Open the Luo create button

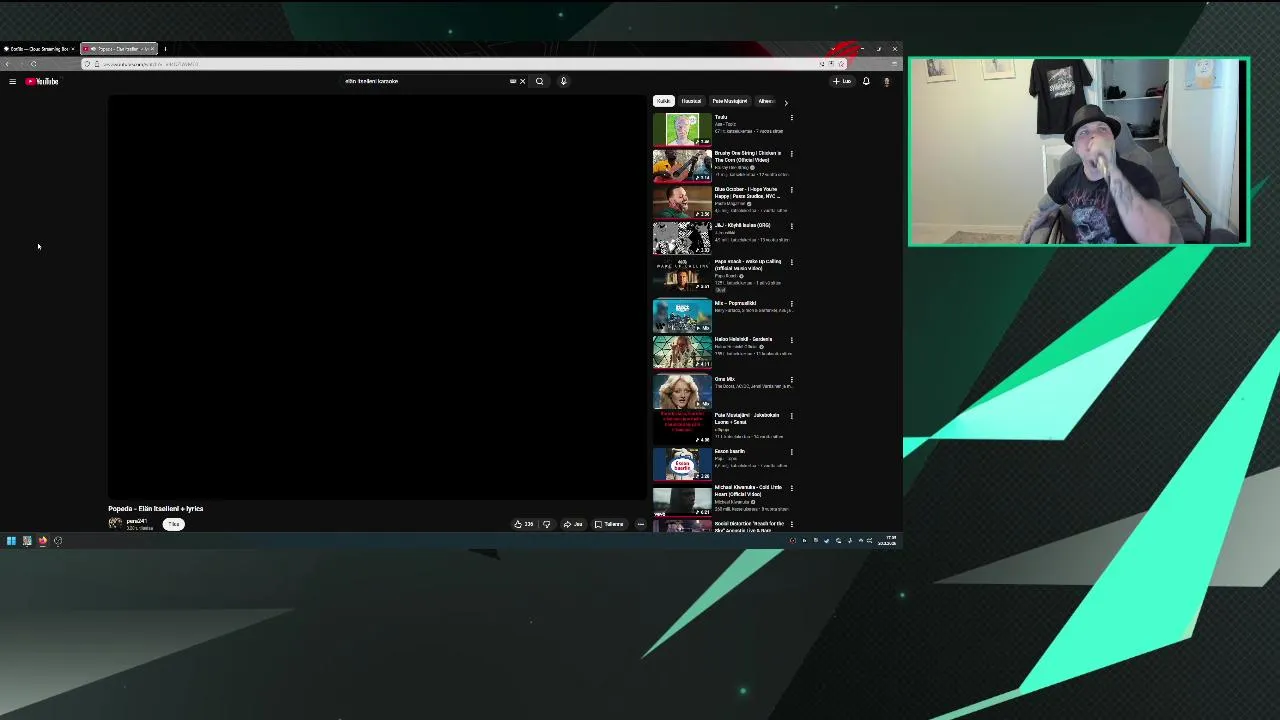[x=842, y=82]
